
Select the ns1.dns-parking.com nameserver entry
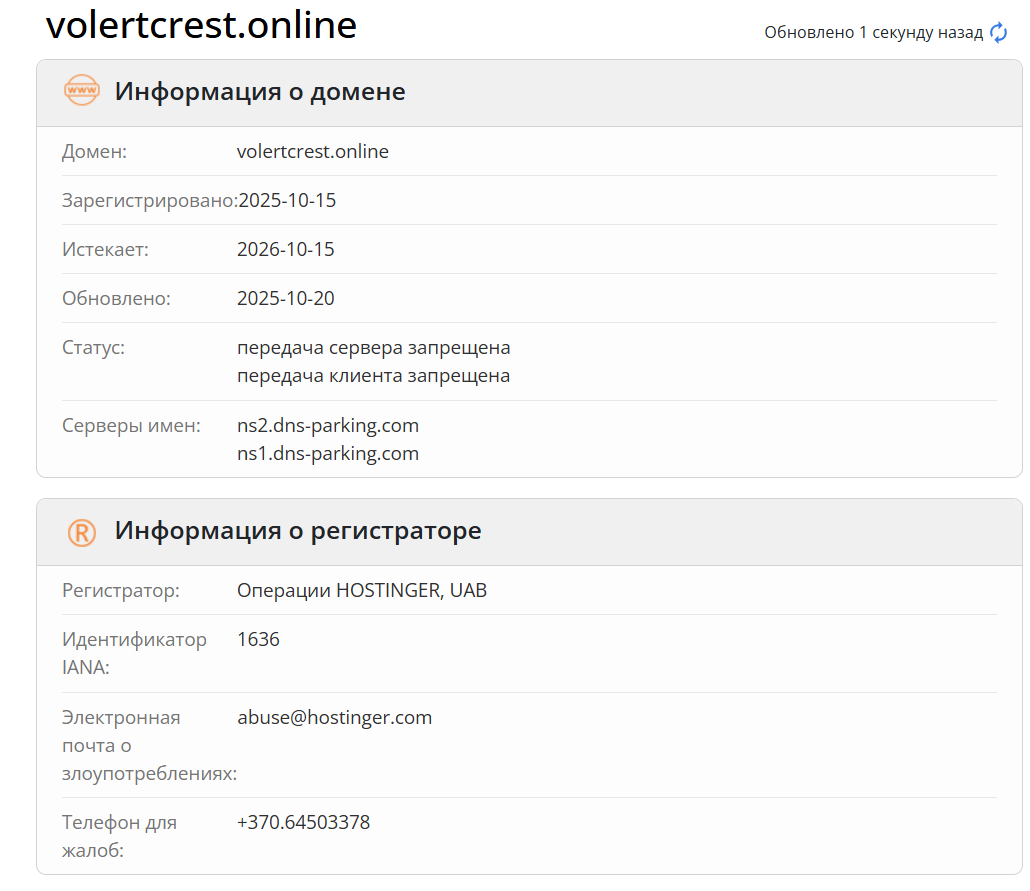click(328, 453)
